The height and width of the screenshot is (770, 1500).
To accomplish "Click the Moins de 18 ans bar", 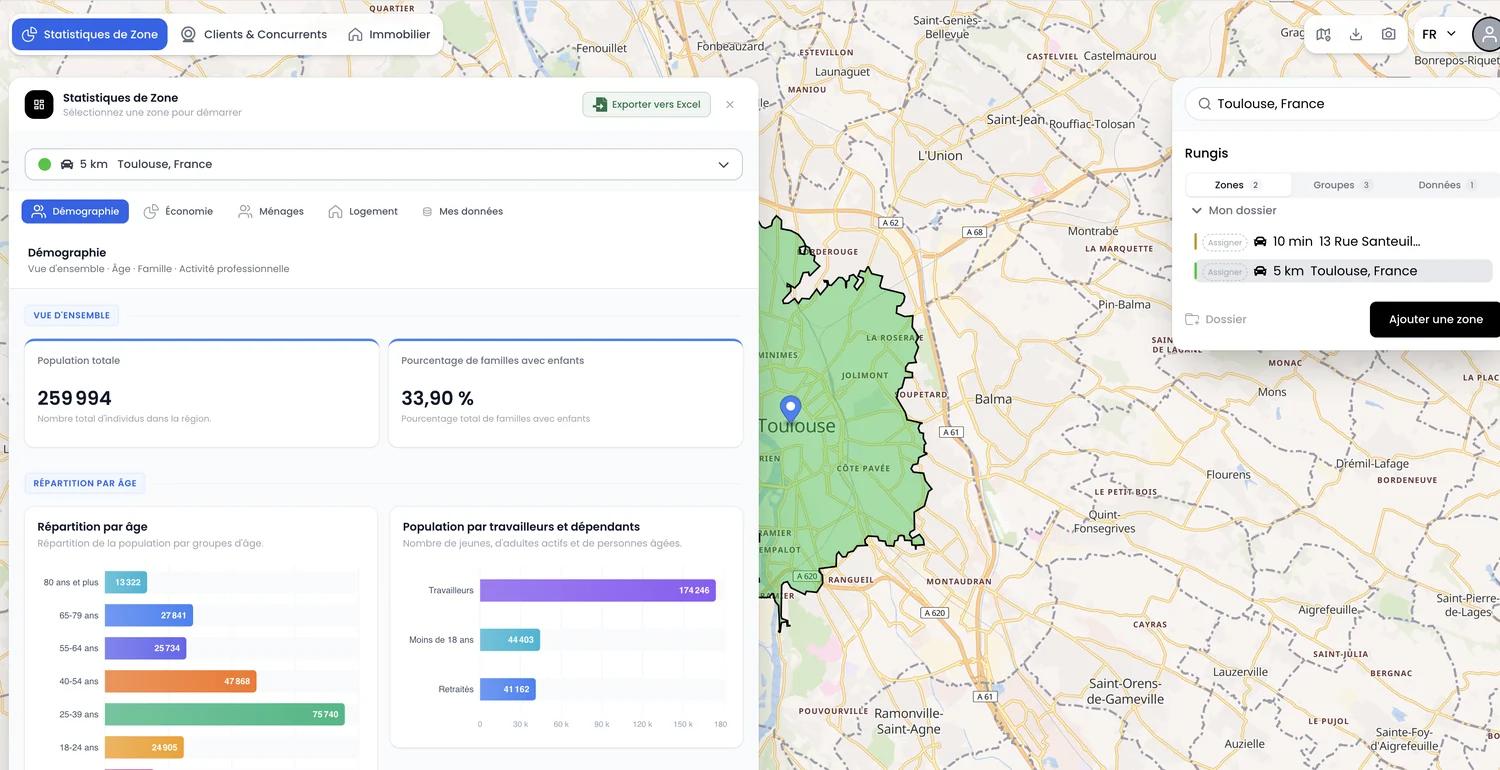I will coord(510,640).
